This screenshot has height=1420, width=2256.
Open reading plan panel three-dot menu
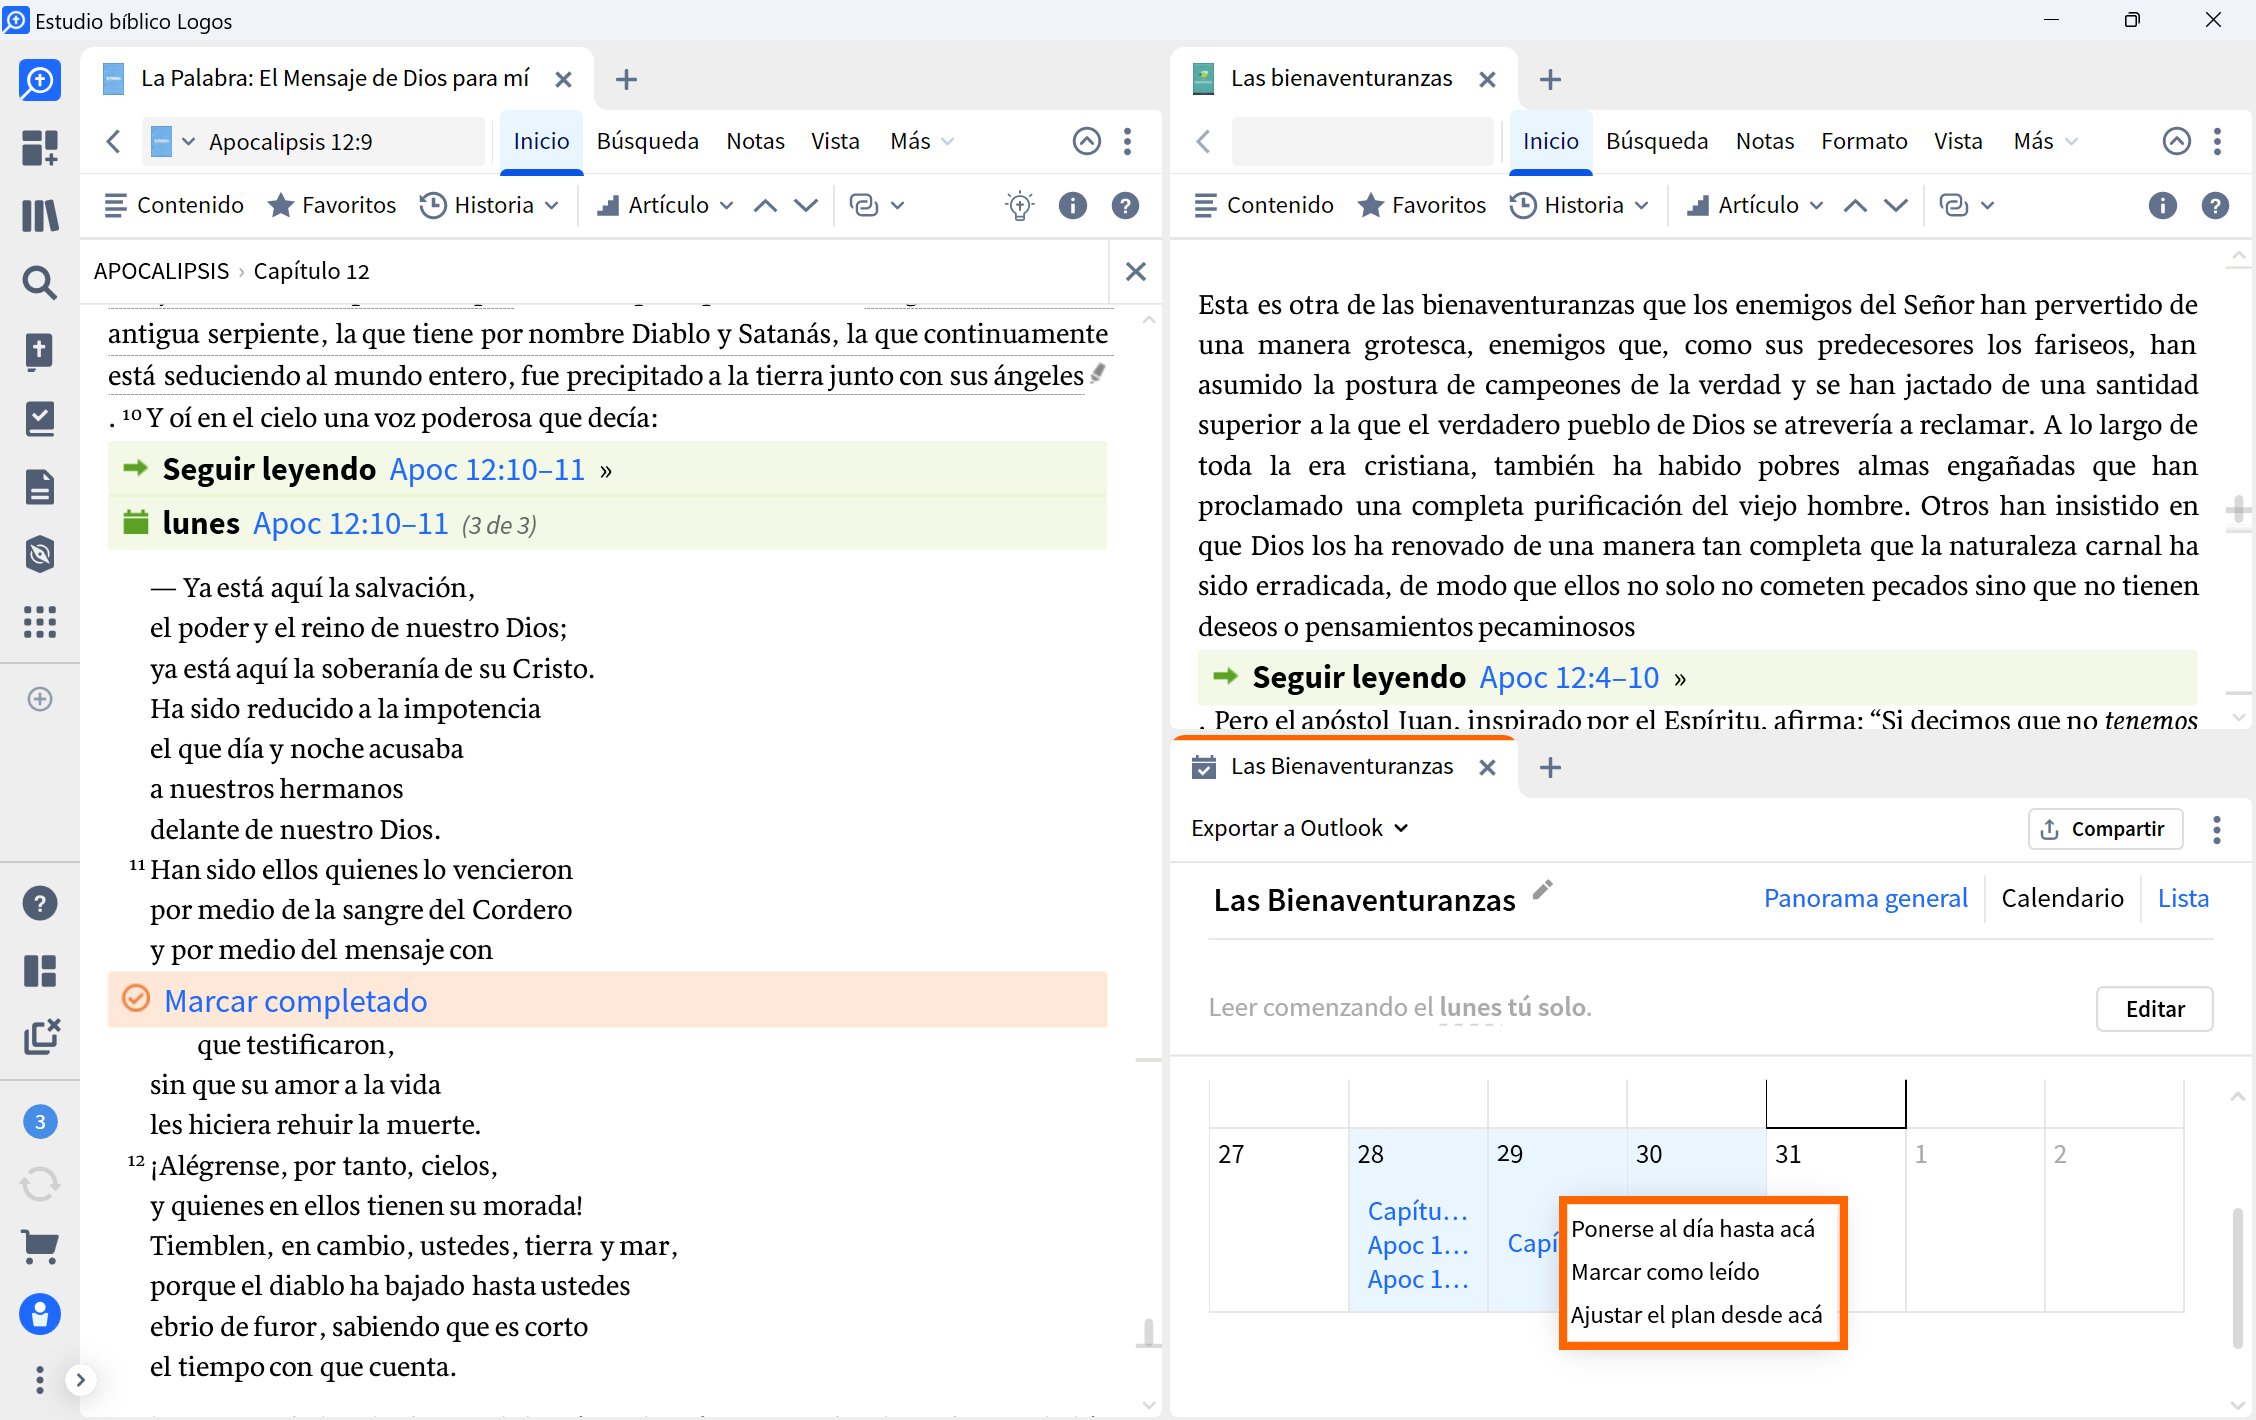2217,829
